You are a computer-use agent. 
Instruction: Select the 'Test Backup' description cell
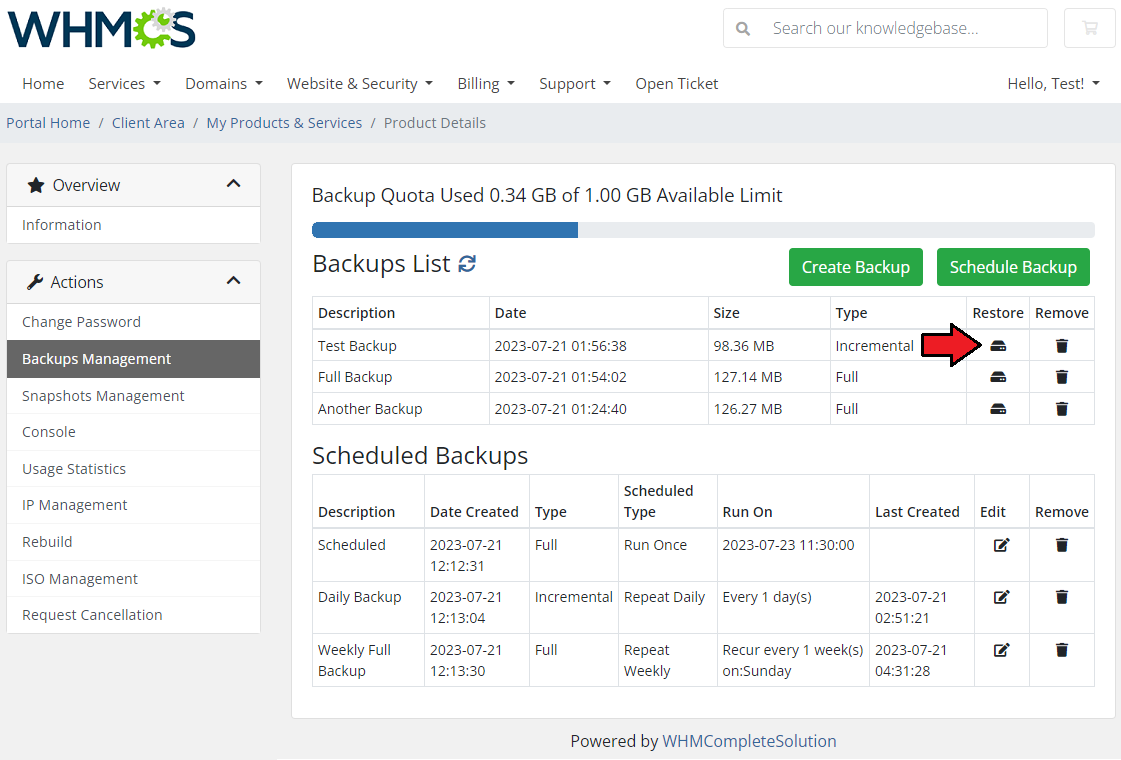[401, 346]
